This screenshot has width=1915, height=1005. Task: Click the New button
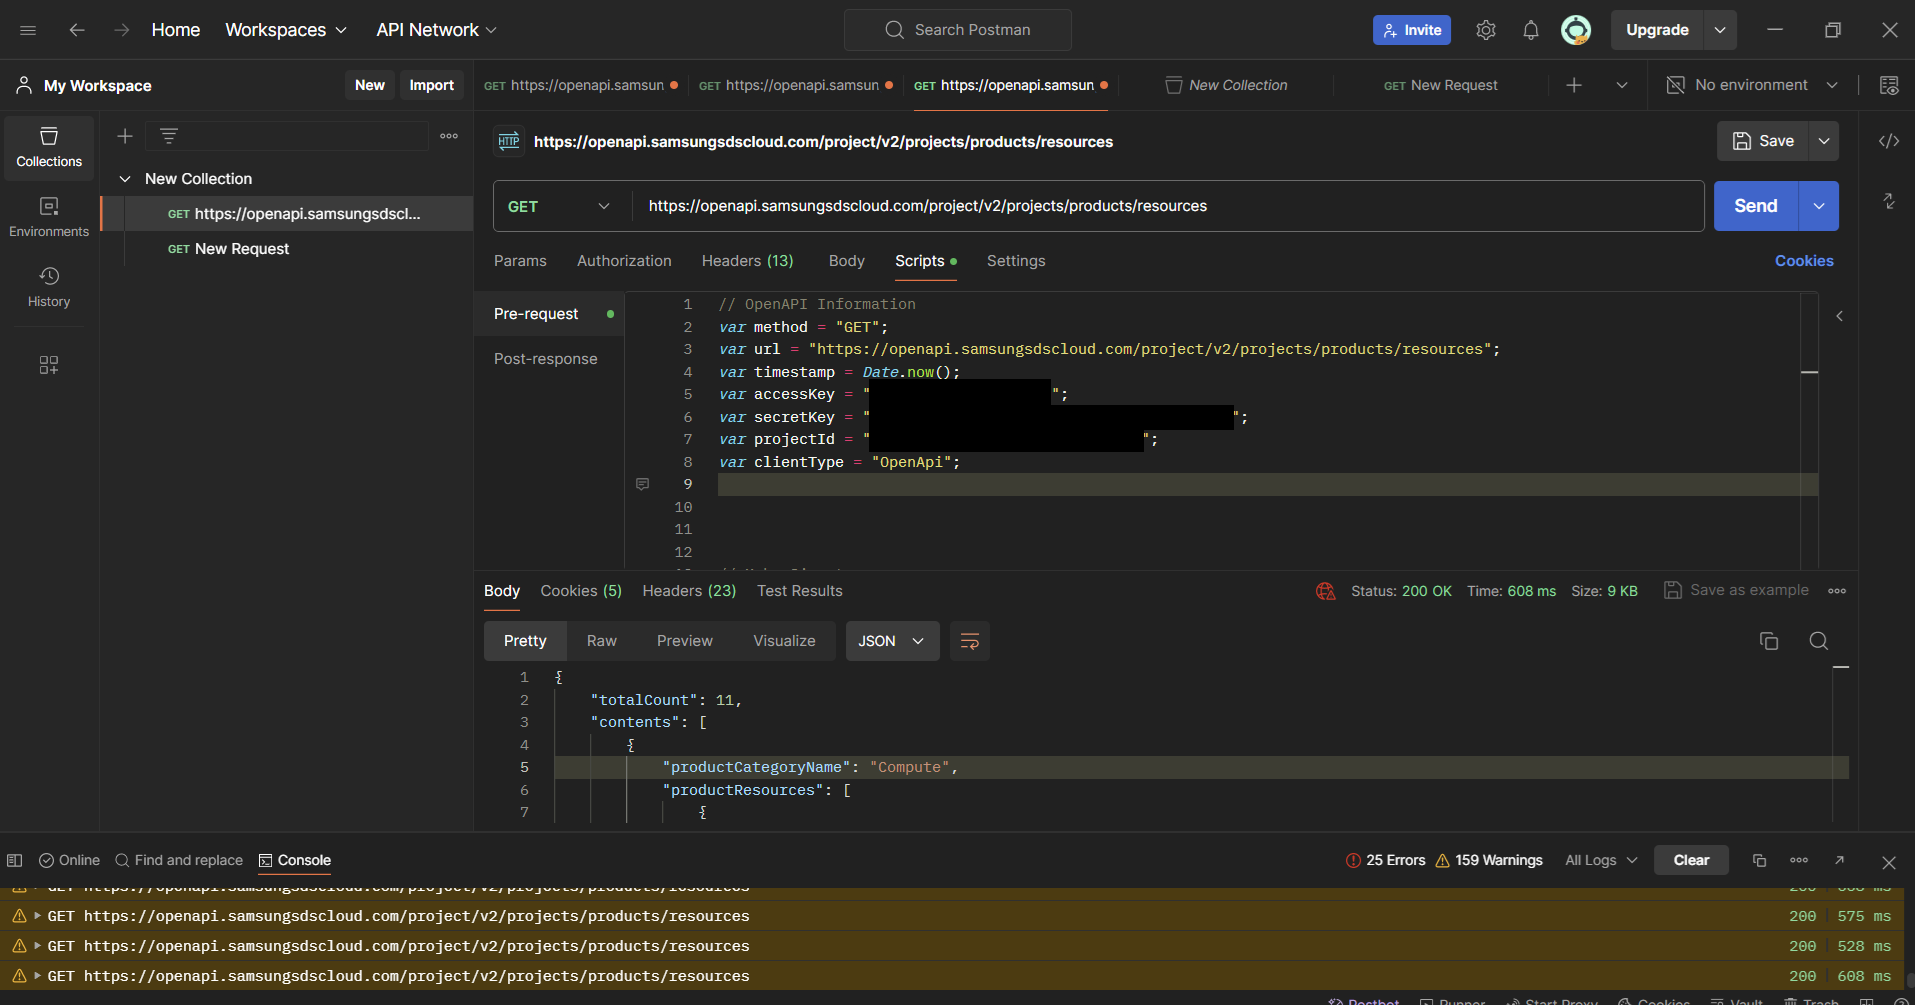370,85
